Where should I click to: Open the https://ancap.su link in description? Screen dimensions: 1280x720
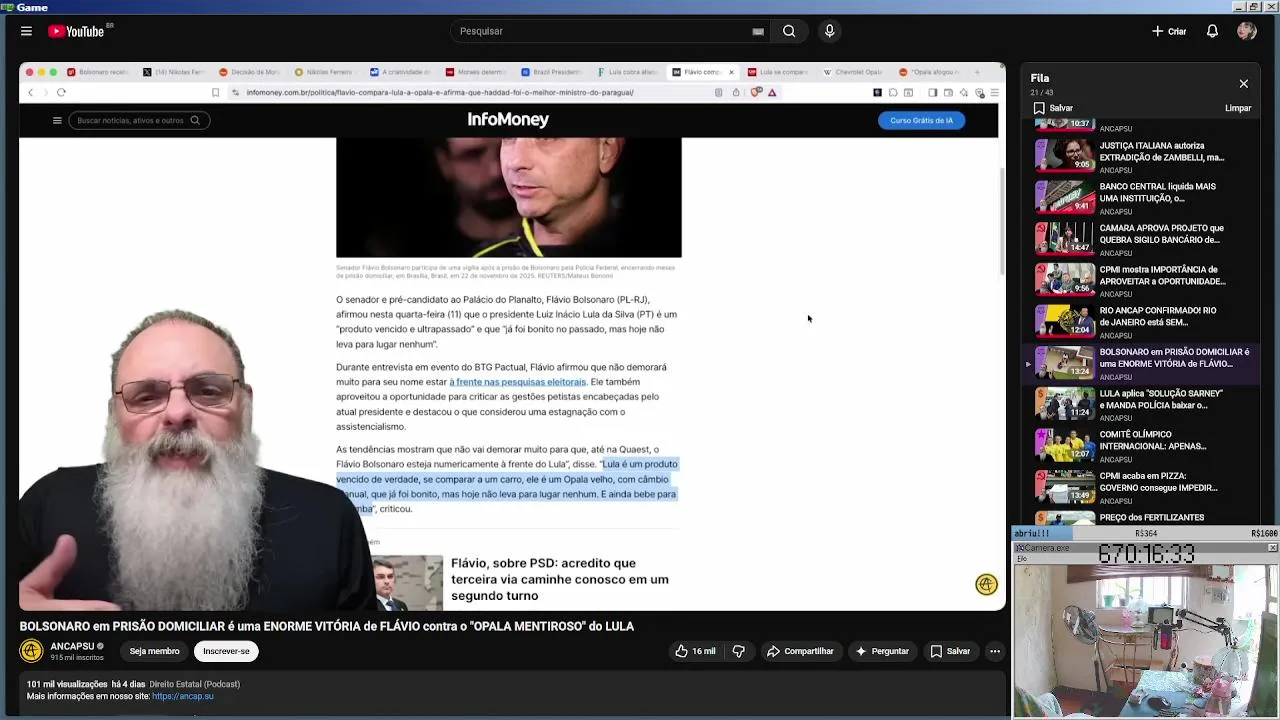click(182, 696)
